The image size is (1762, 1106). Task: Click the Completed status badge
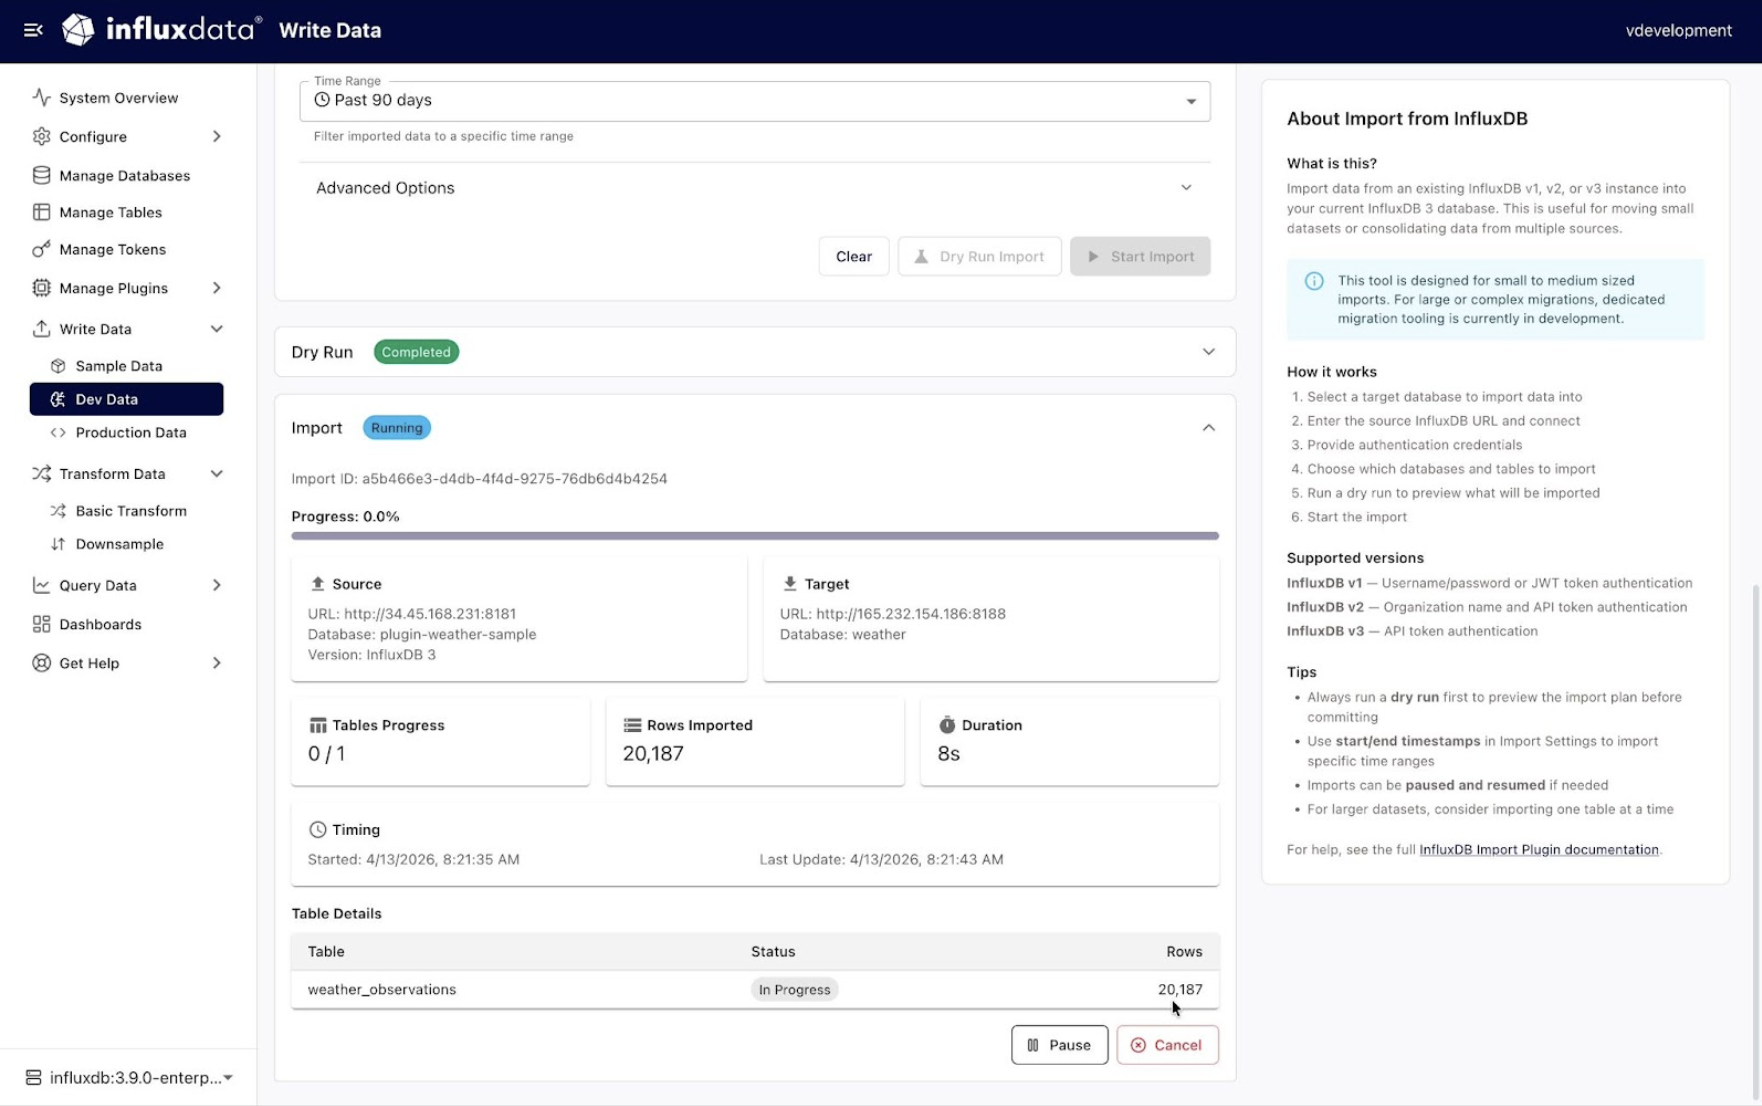pyautogui.click(x=416, y=352)
